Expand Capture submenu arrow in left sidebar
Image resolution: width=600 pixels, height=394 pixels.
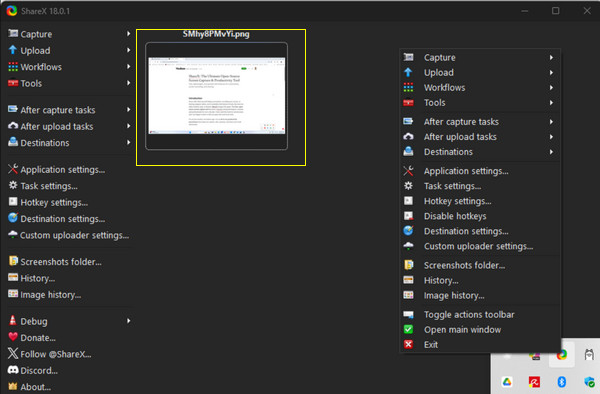(129, 34)
